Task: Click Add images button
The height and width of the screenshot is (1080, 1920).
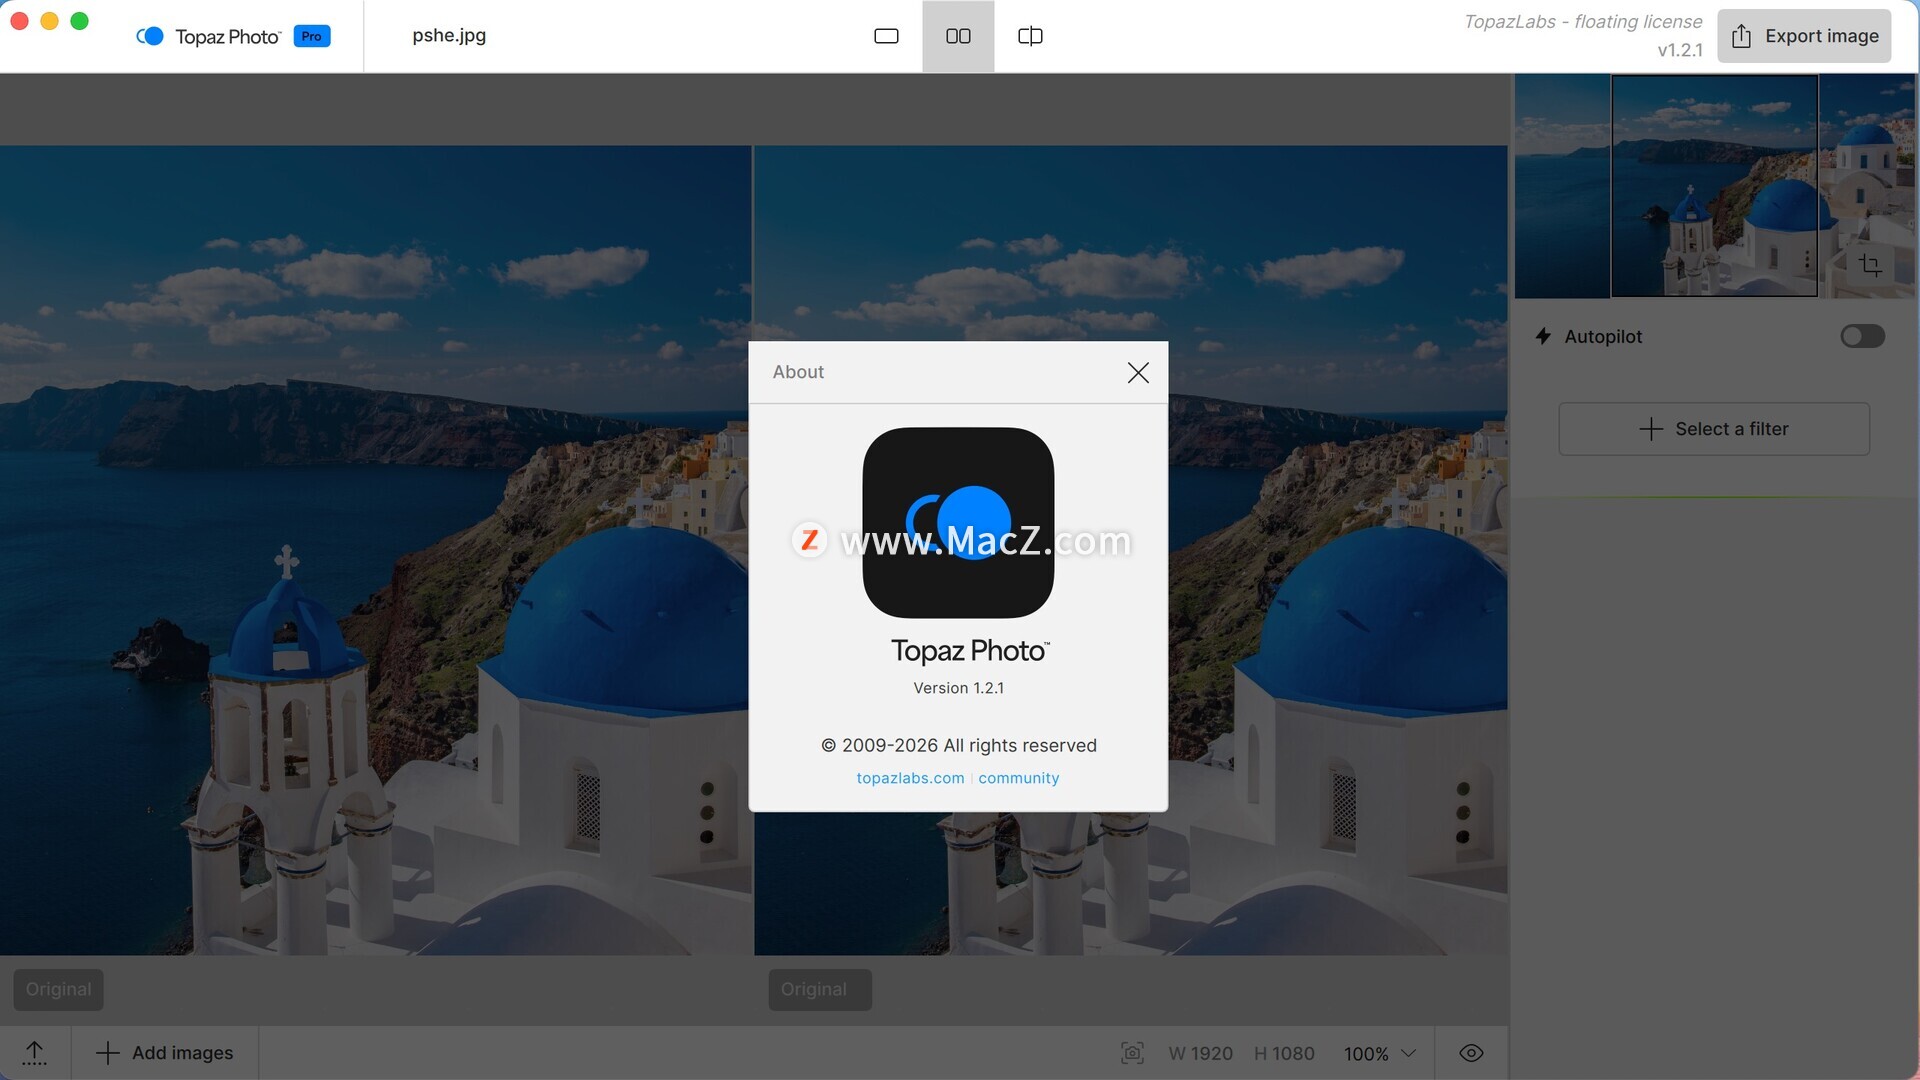Action: (x=165, y=1053)
